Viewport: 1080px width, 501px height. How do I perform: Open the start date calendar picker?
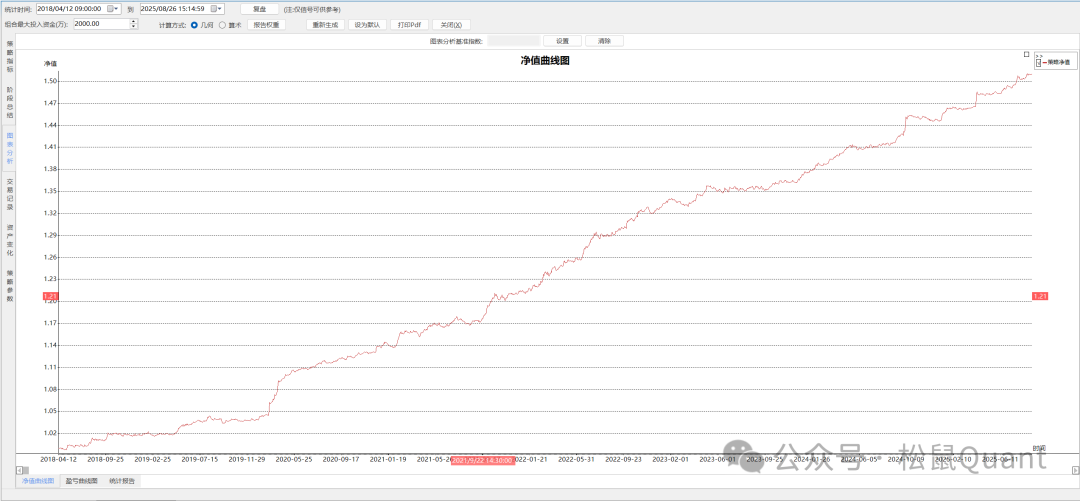(x=111, y=8)
